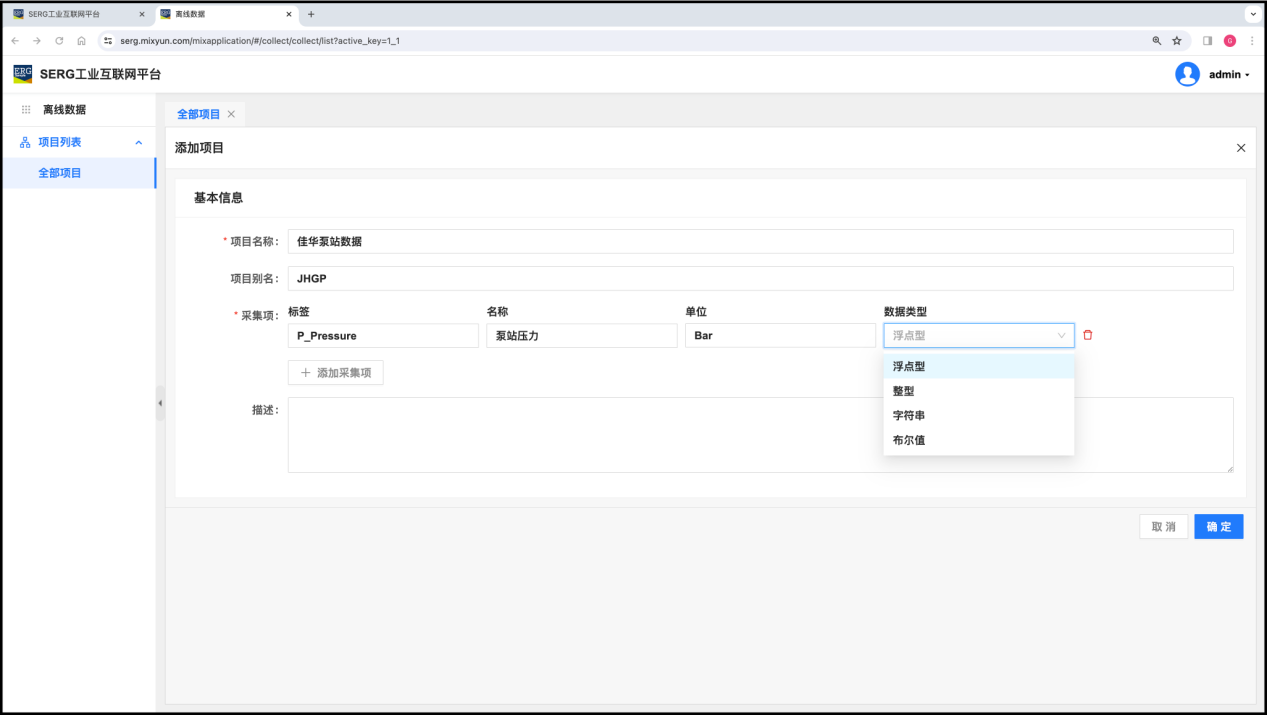Delete the P_Pressure collection item row
This screenshot has height=715, width=1267.
point(1088,335)
